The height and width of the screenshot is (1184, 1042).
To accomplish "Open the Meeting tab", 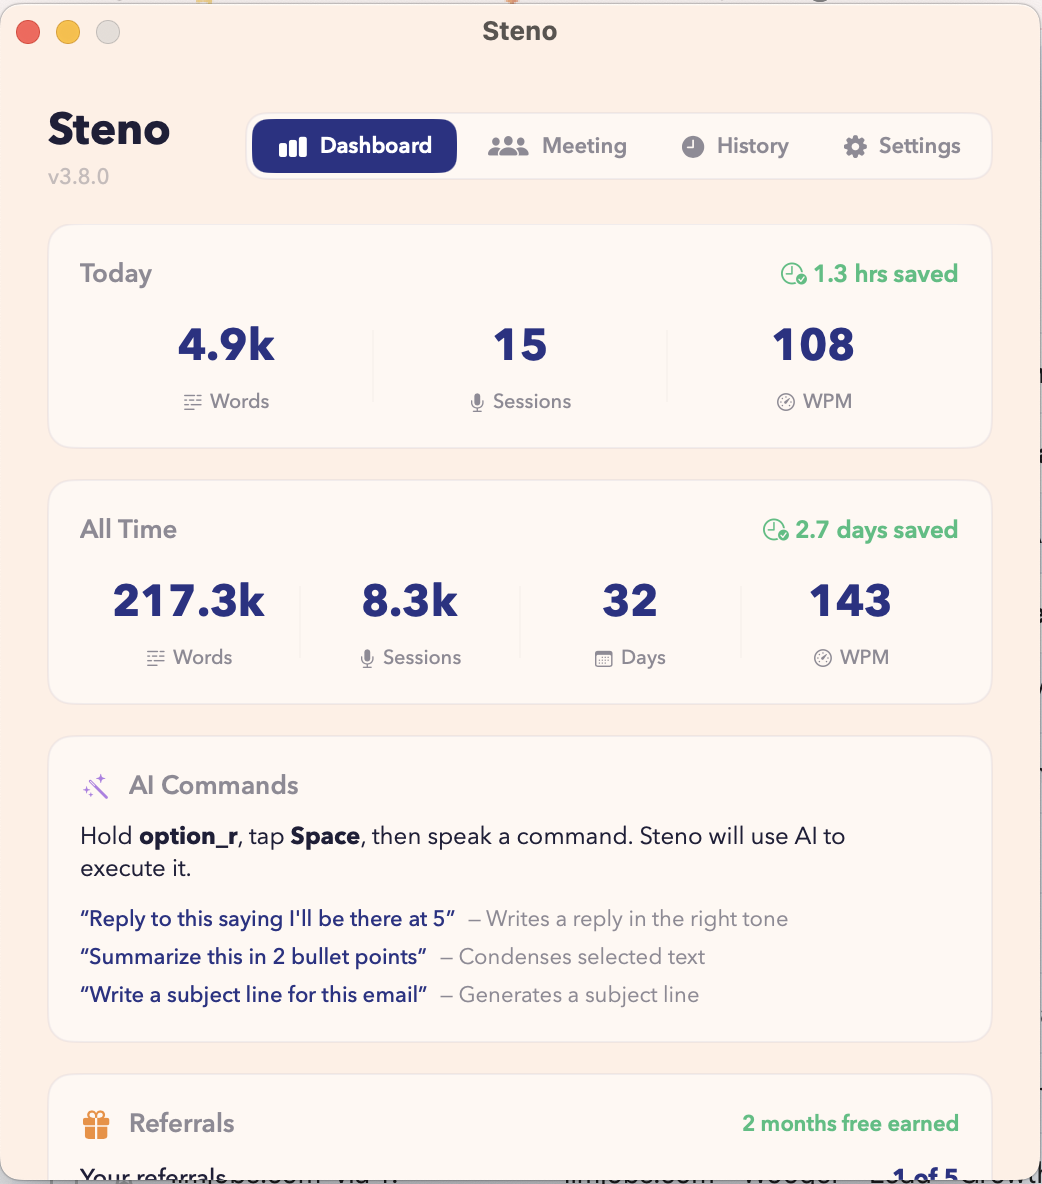I will 558,146.
